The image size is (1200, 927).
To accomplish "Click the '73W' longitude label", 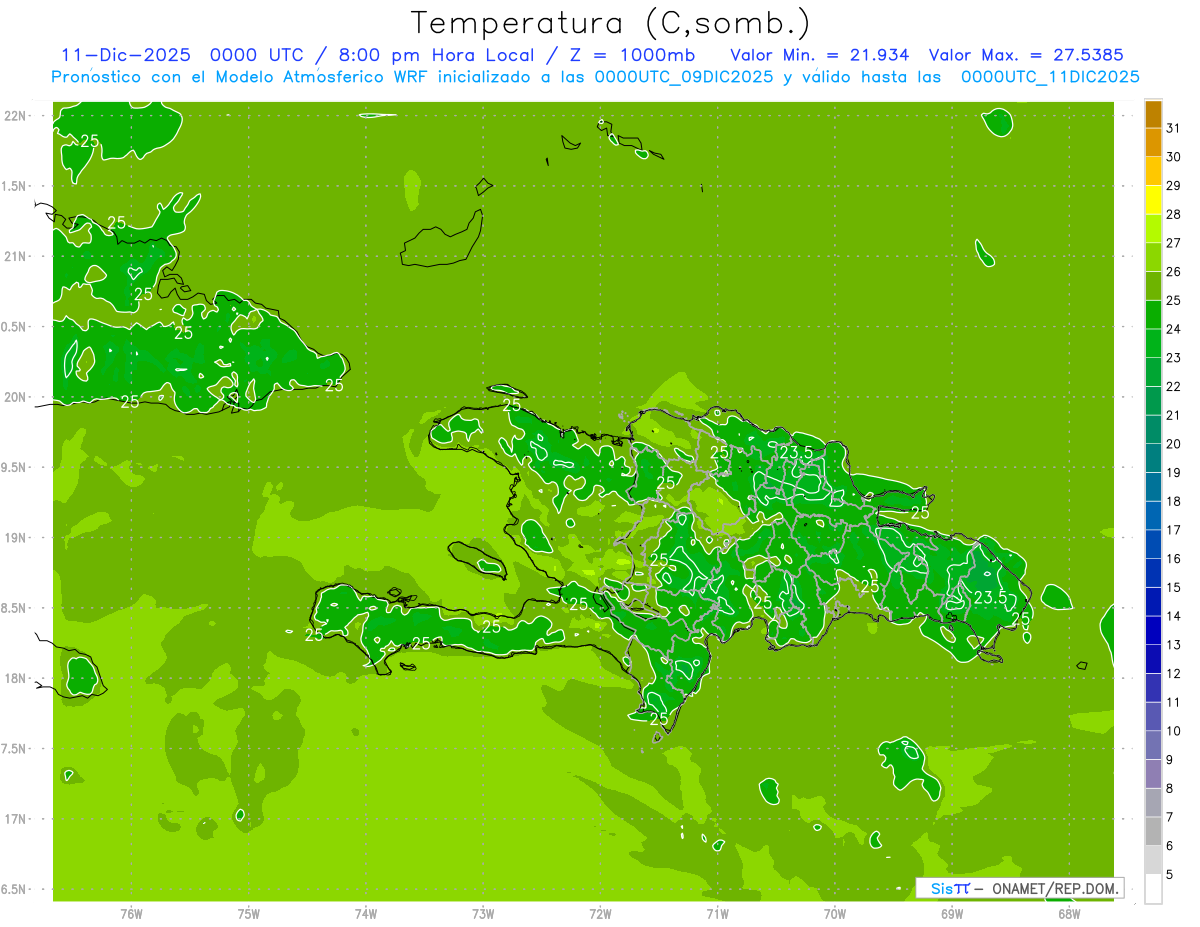I will [x=483, y=913].
